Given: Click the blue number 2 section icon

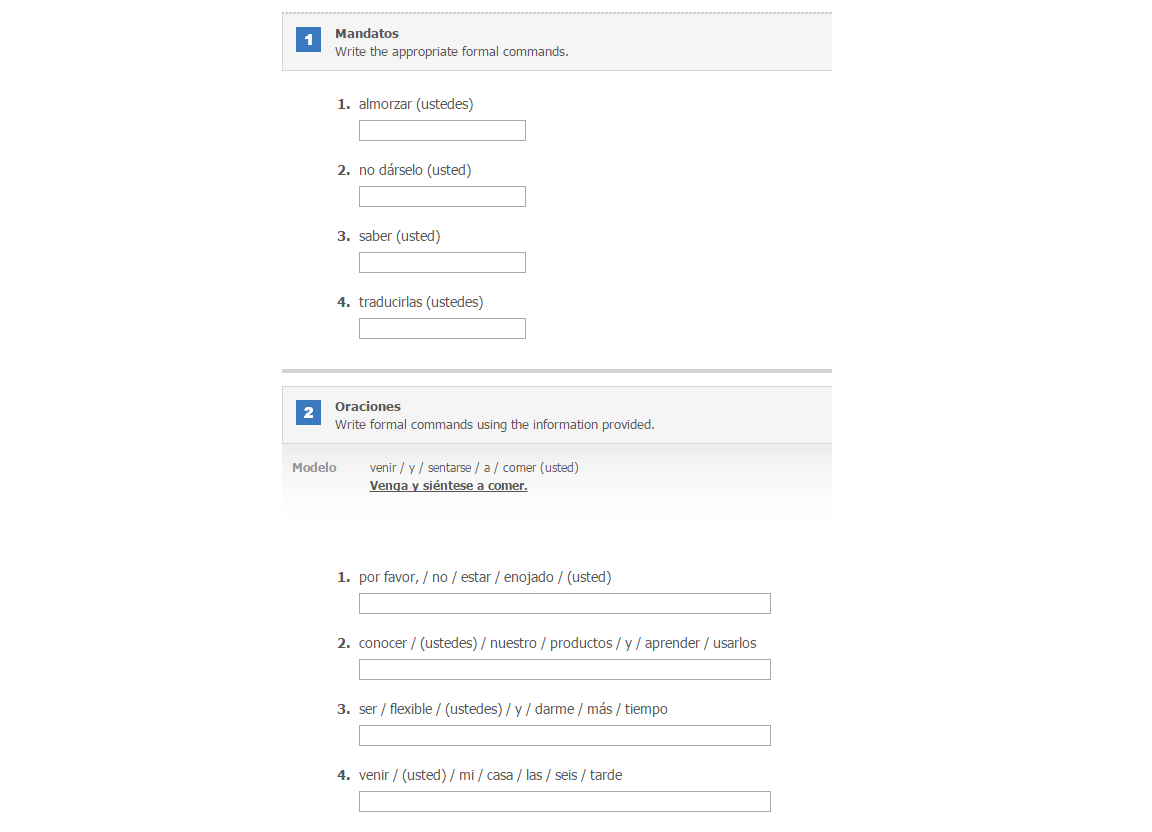Looking at the screenshot, I should (x=308, y=412).
